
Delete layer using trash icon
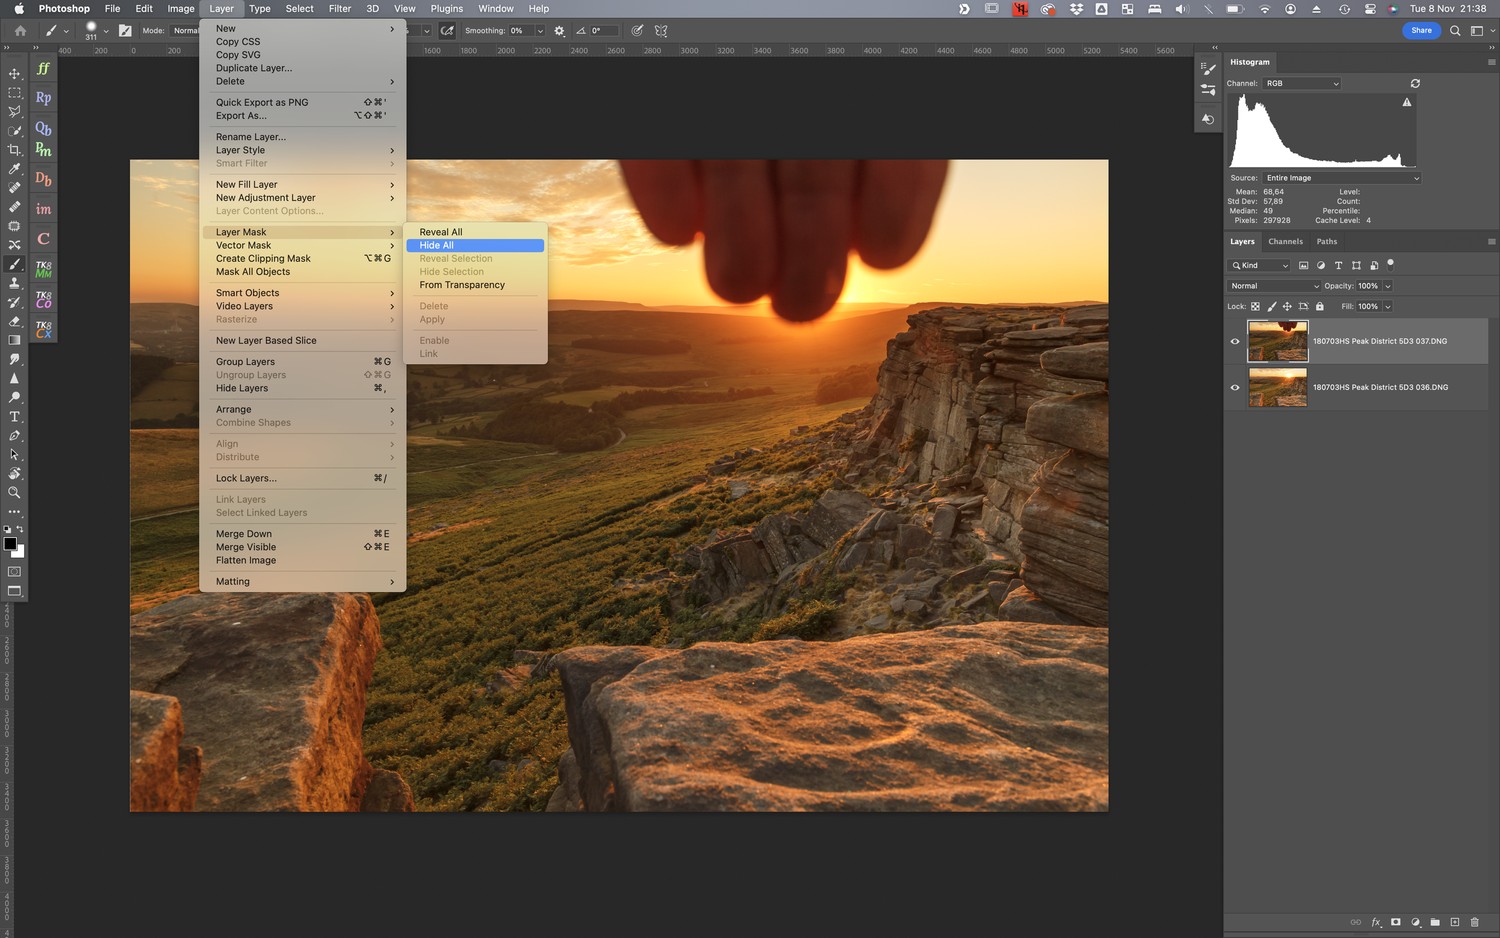1474,922
